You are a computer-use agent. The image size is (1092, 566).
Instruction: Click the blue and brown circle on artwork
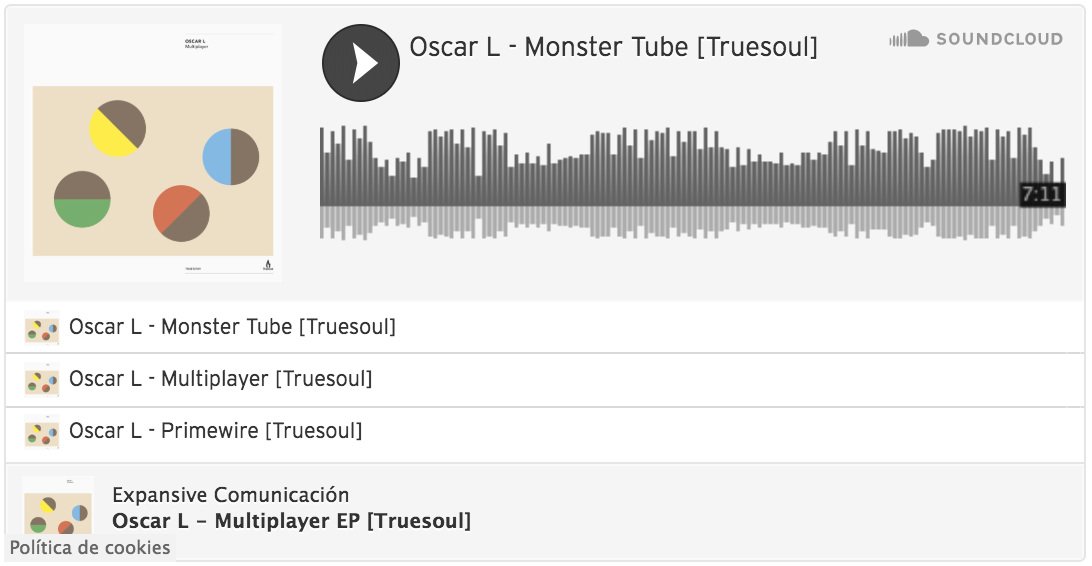coord(231,157)
